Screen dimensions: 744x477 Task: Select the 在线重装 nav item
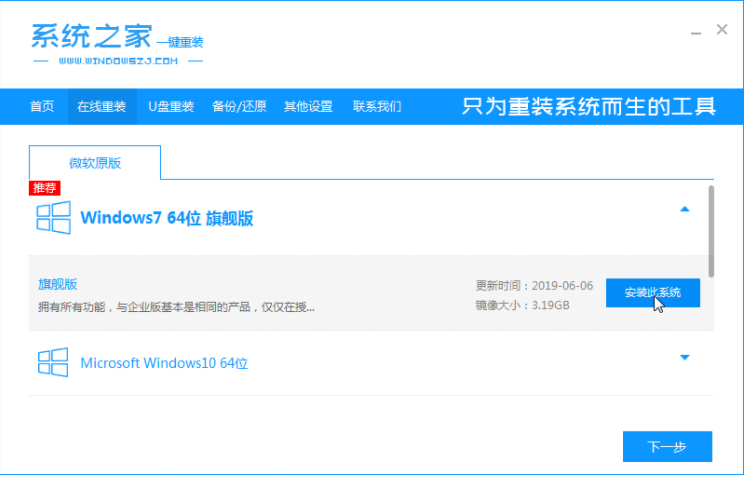coord(102,106)
